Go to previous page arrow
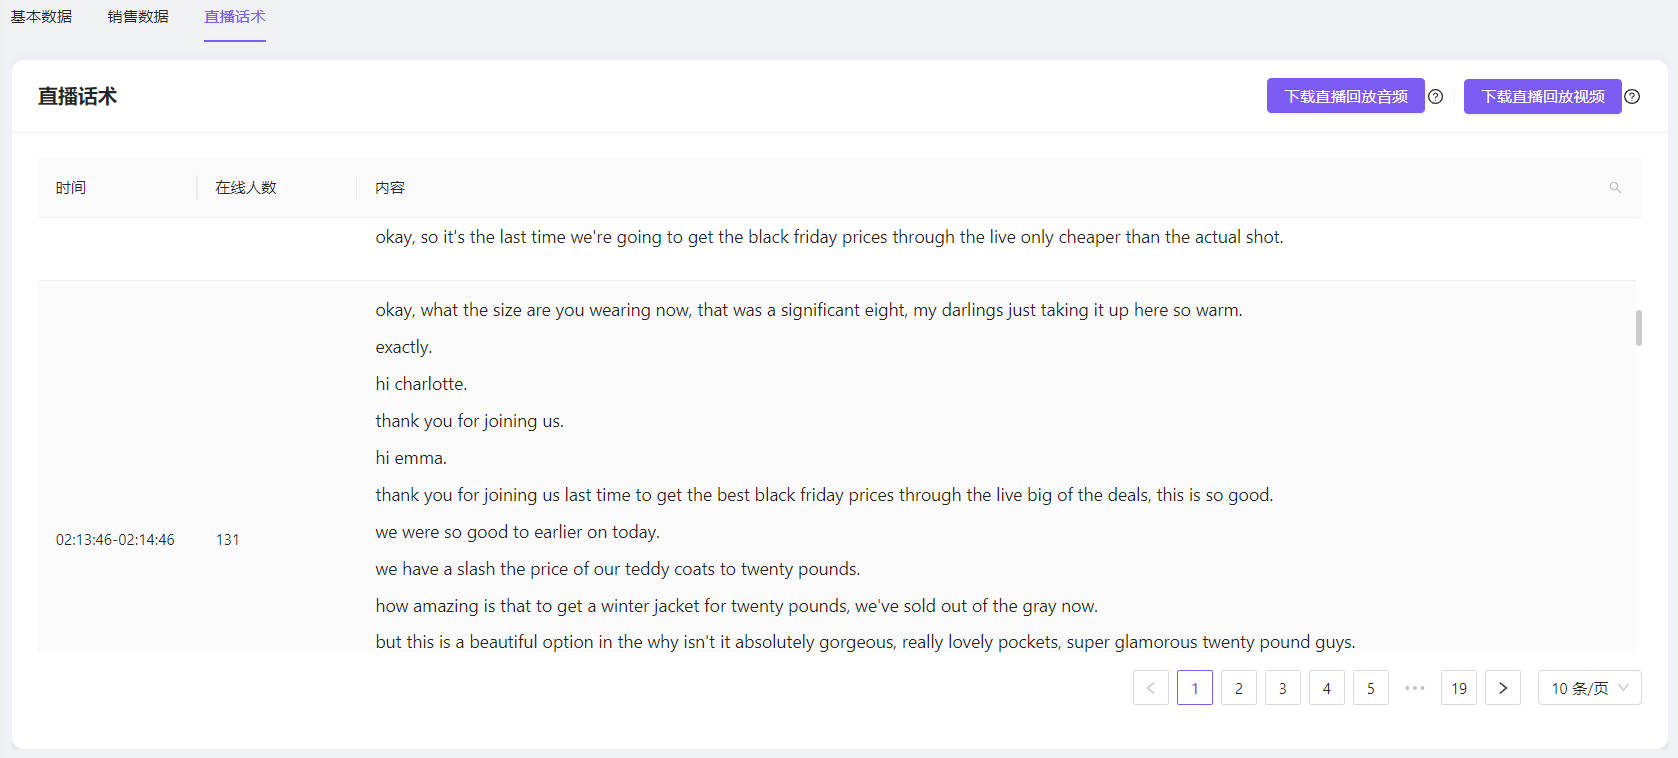Image resolution: width=1678 pixels, height=758 pixels. pyautogui.click(x=1151, y=688)
